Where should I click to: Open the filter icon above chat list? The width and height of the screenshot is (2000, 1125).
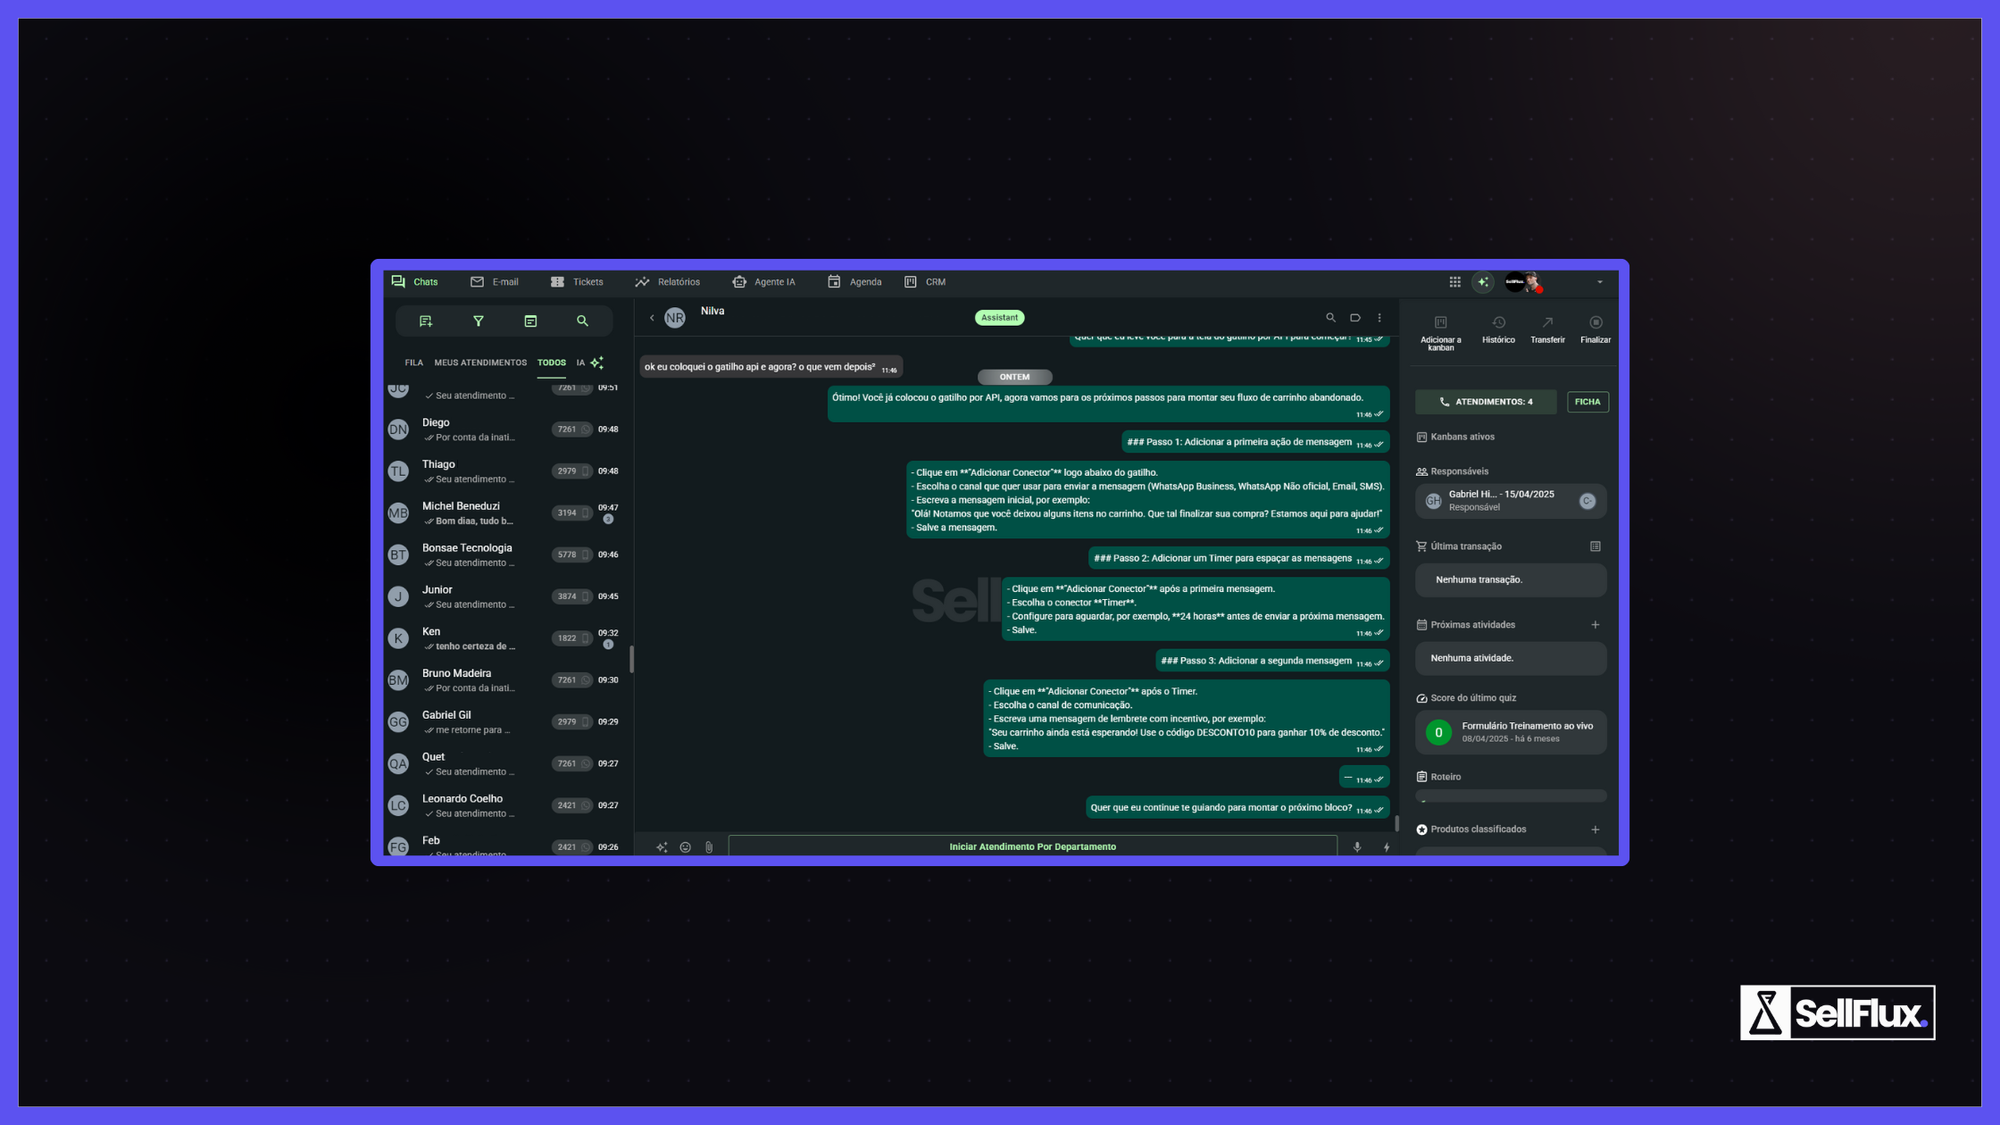pyautogui.click(x=478, y=321)
